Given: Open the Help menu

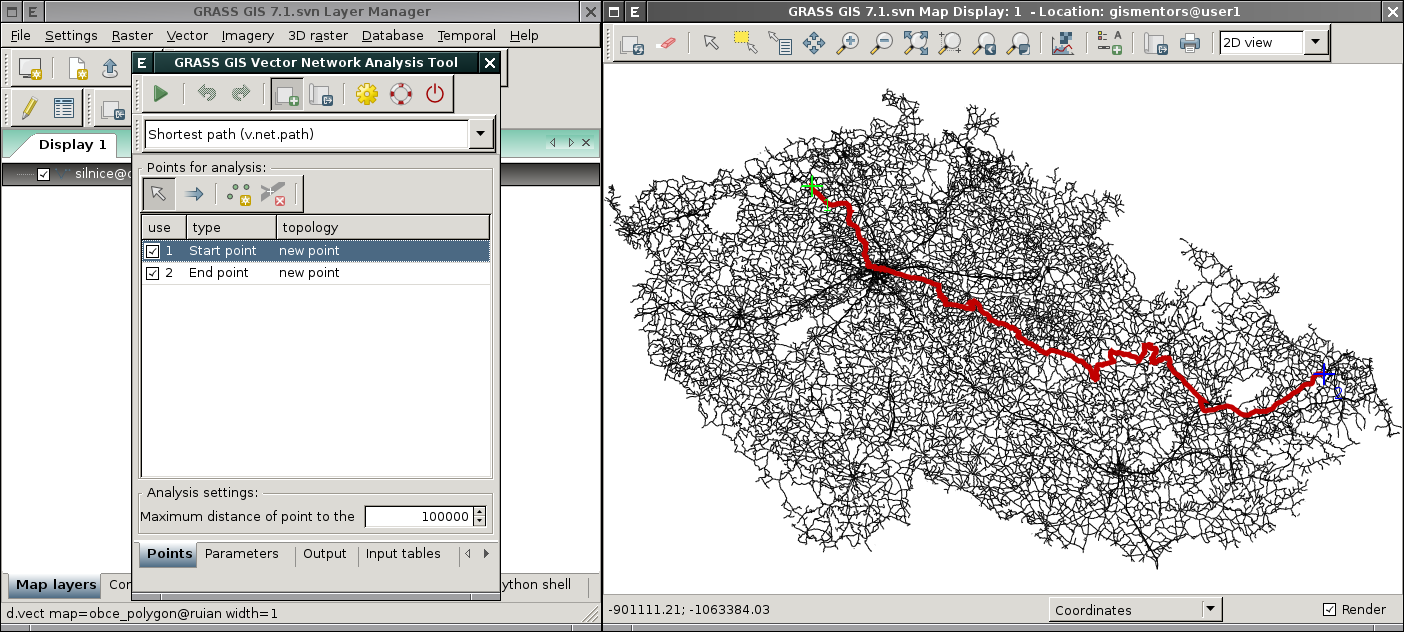Looking at the screenshot, I should [524, 35].
